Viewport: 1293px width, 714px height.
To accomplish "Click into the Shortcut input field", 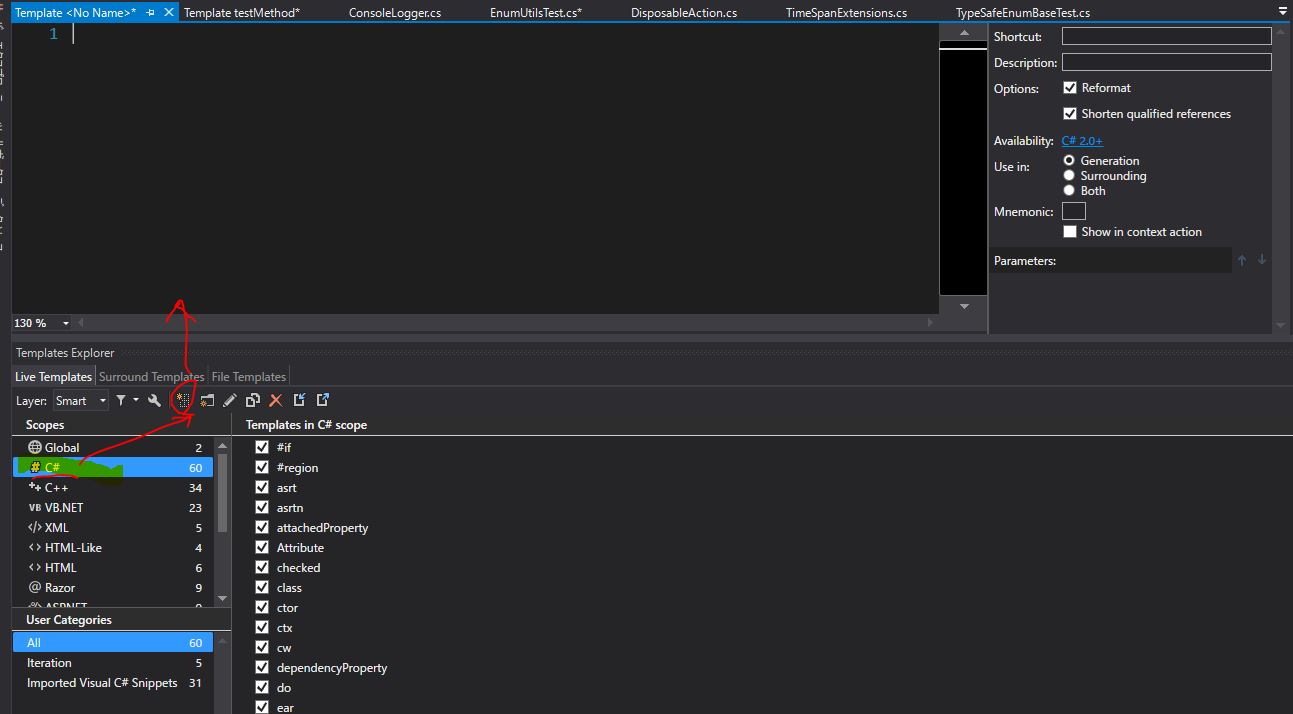I will point(1166,36).
